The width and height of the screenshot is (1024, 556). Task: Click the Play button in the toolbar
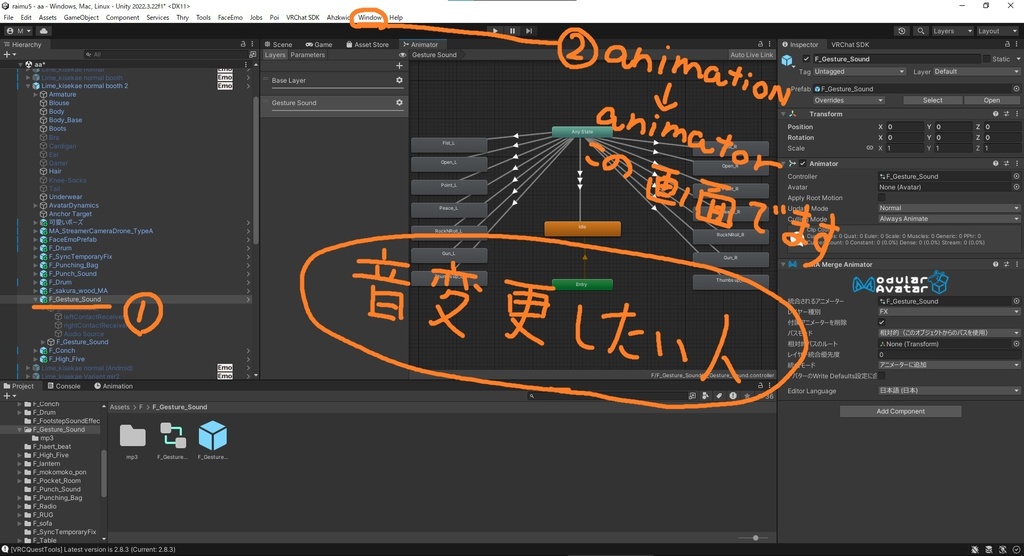(x=495, y=31)
